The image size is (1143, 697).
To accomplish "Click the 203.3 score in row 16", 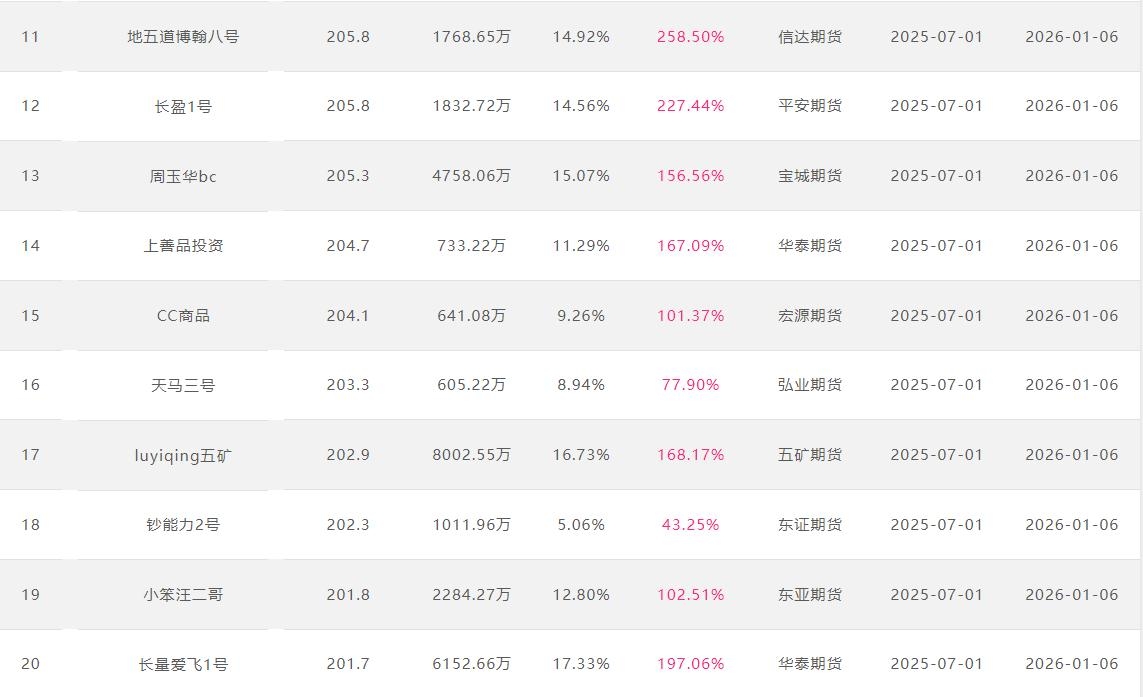I will pos(348,385).
